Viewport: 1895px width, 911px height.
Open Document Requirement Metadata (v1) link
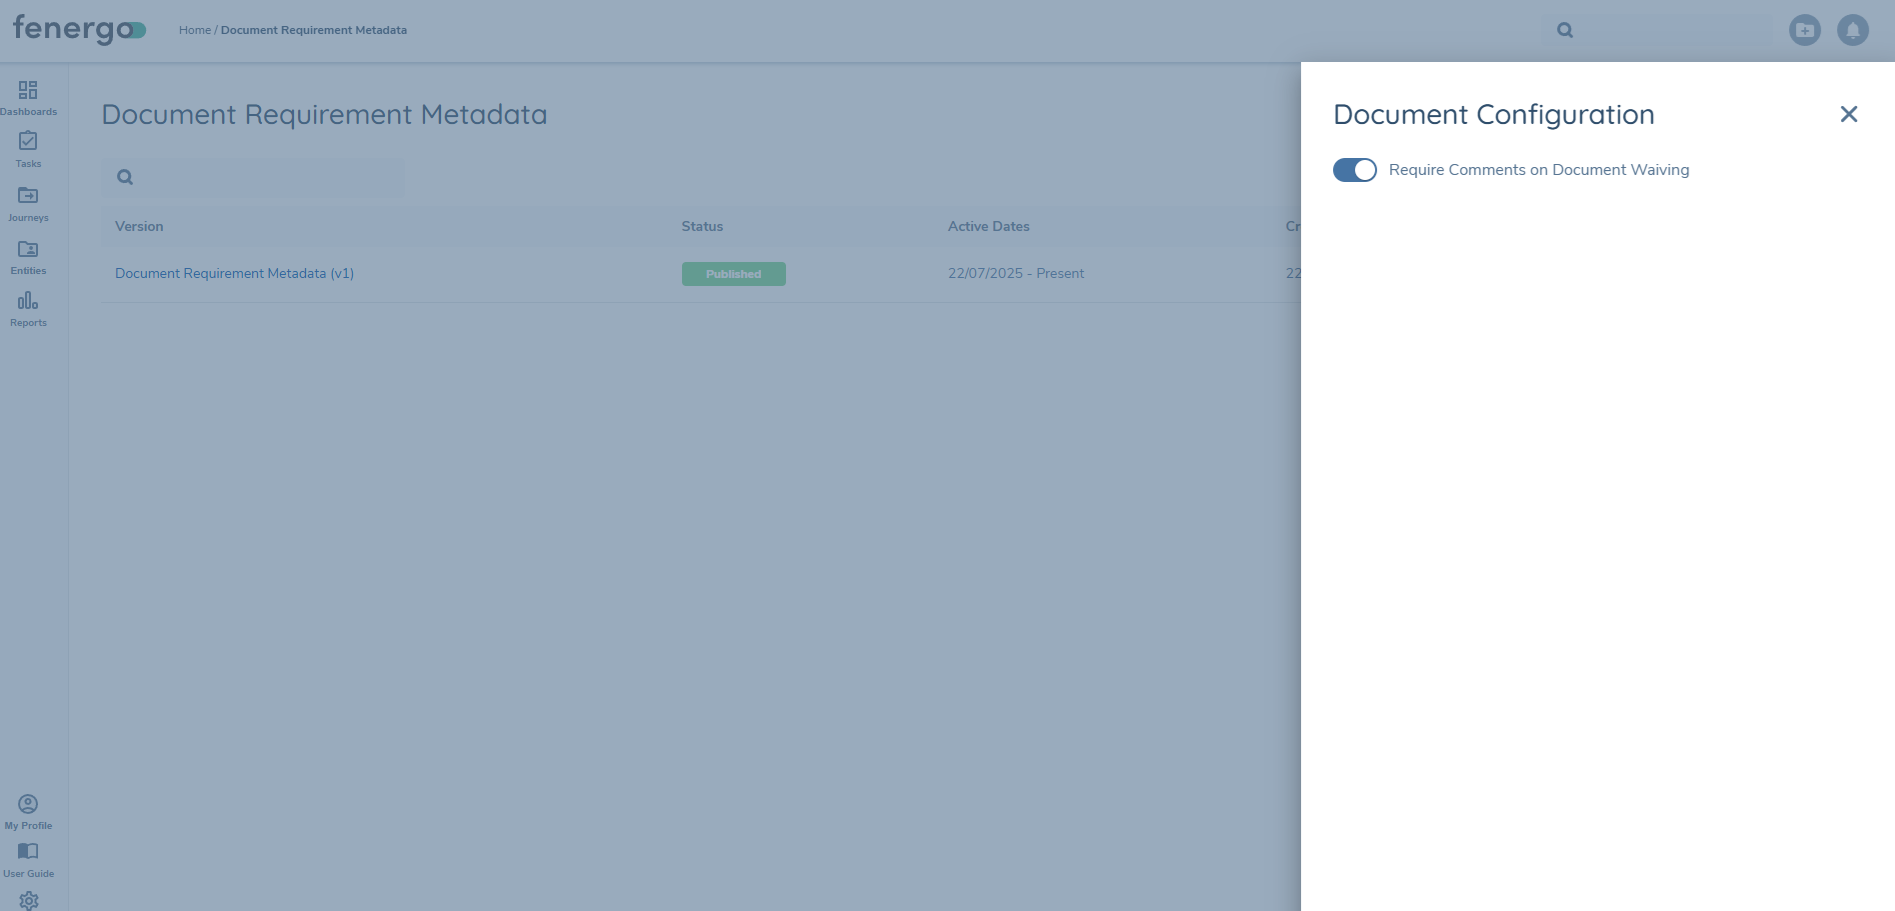point(233,273)
